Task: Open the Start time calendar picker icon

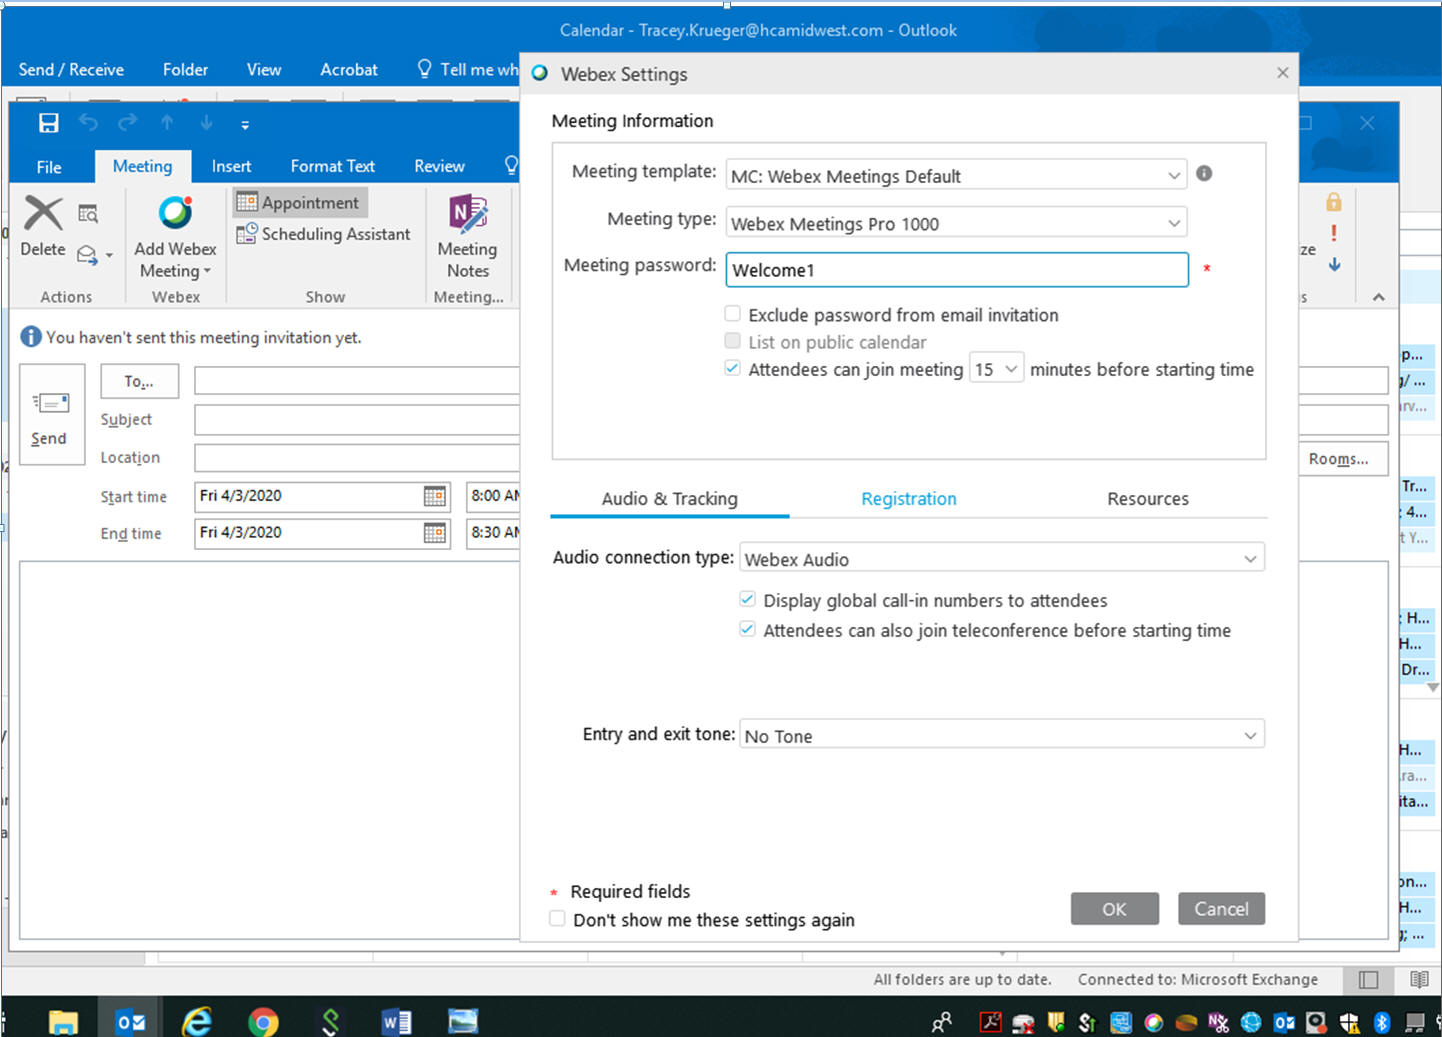Action: point(434,496)
